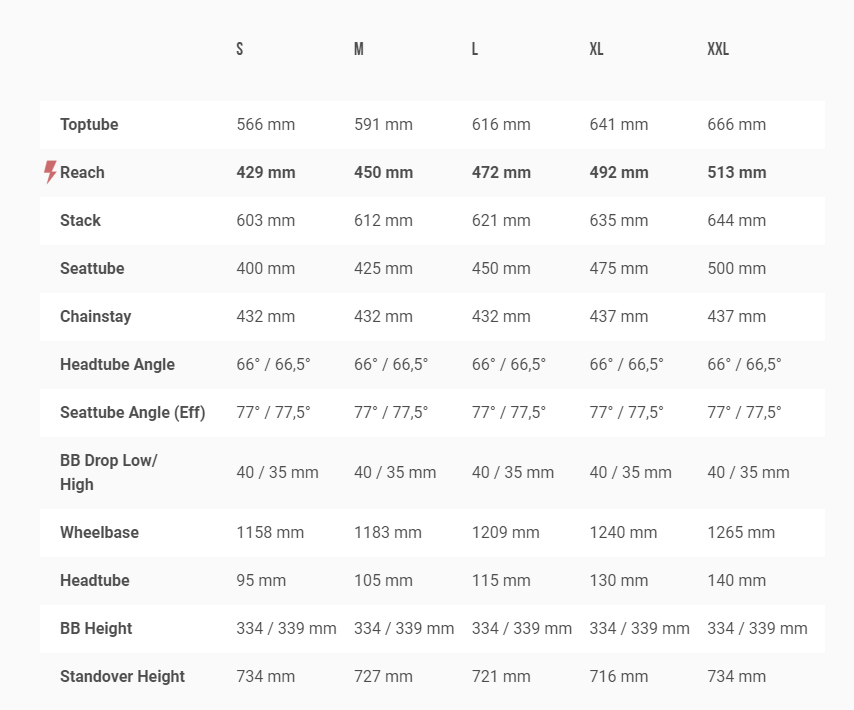Click the BB Height row label

96,629
